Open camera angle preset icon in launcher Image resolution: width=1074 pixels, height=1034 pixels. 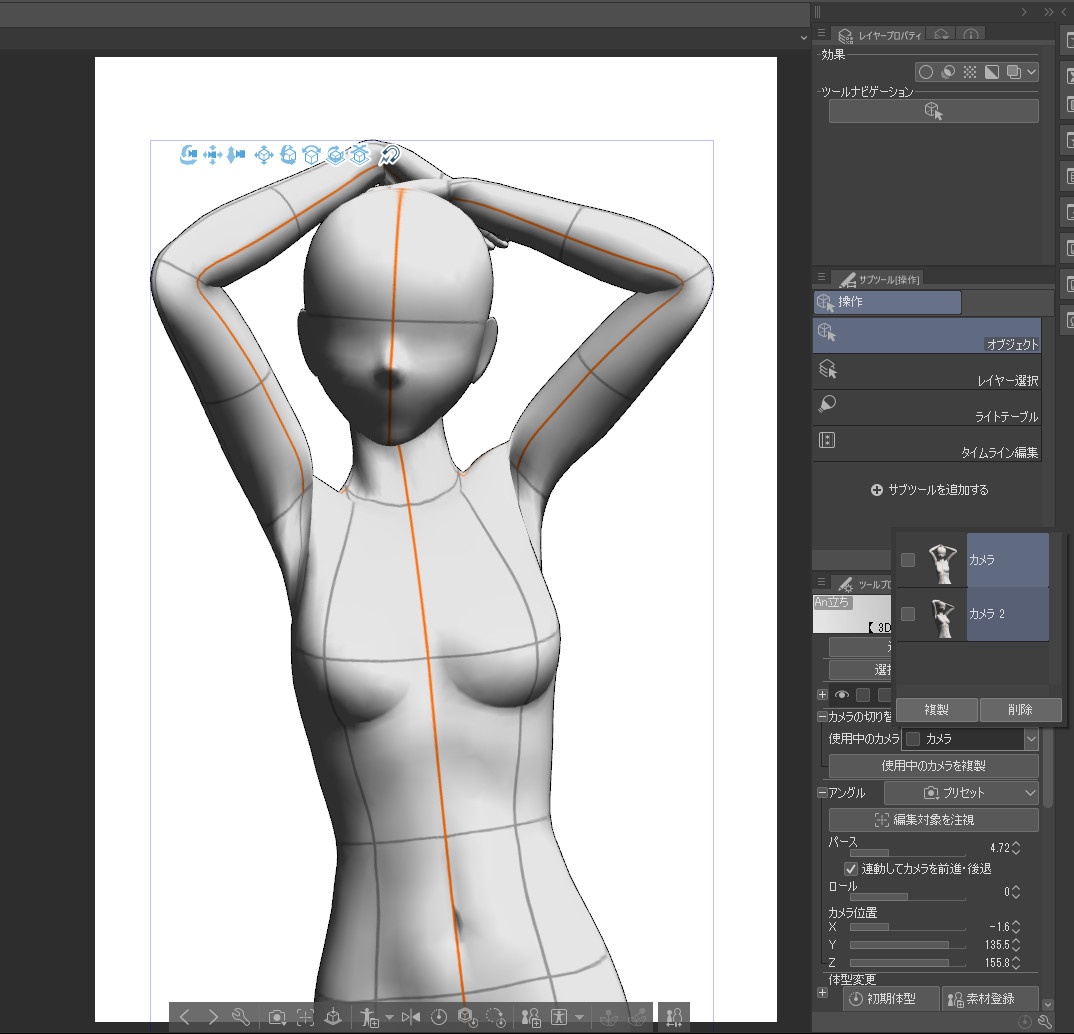[x=277, y=1018]
